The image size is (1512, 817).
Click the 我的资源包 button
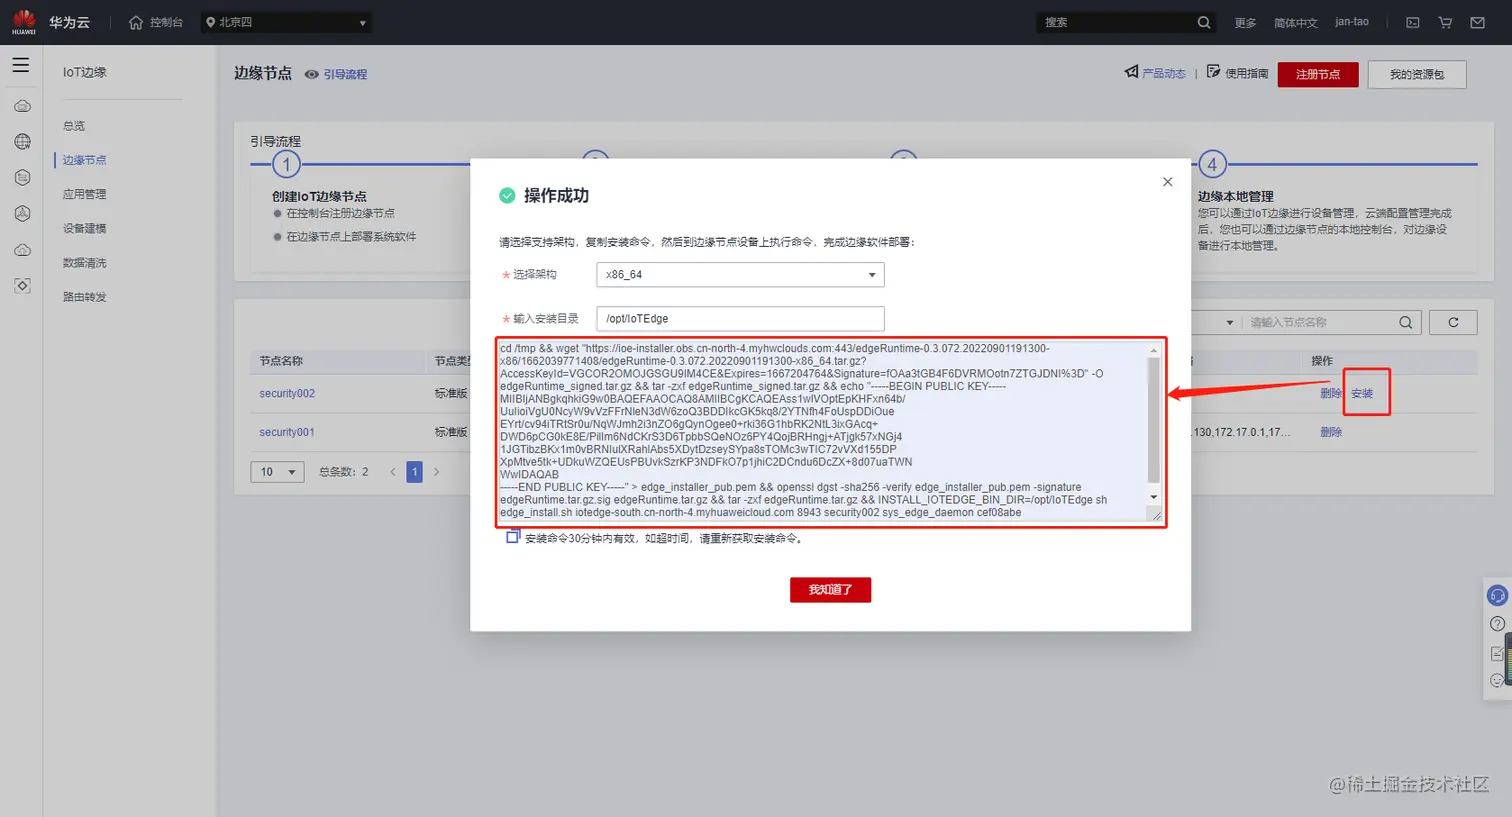pyautogui.click(x=1417, y=74)
